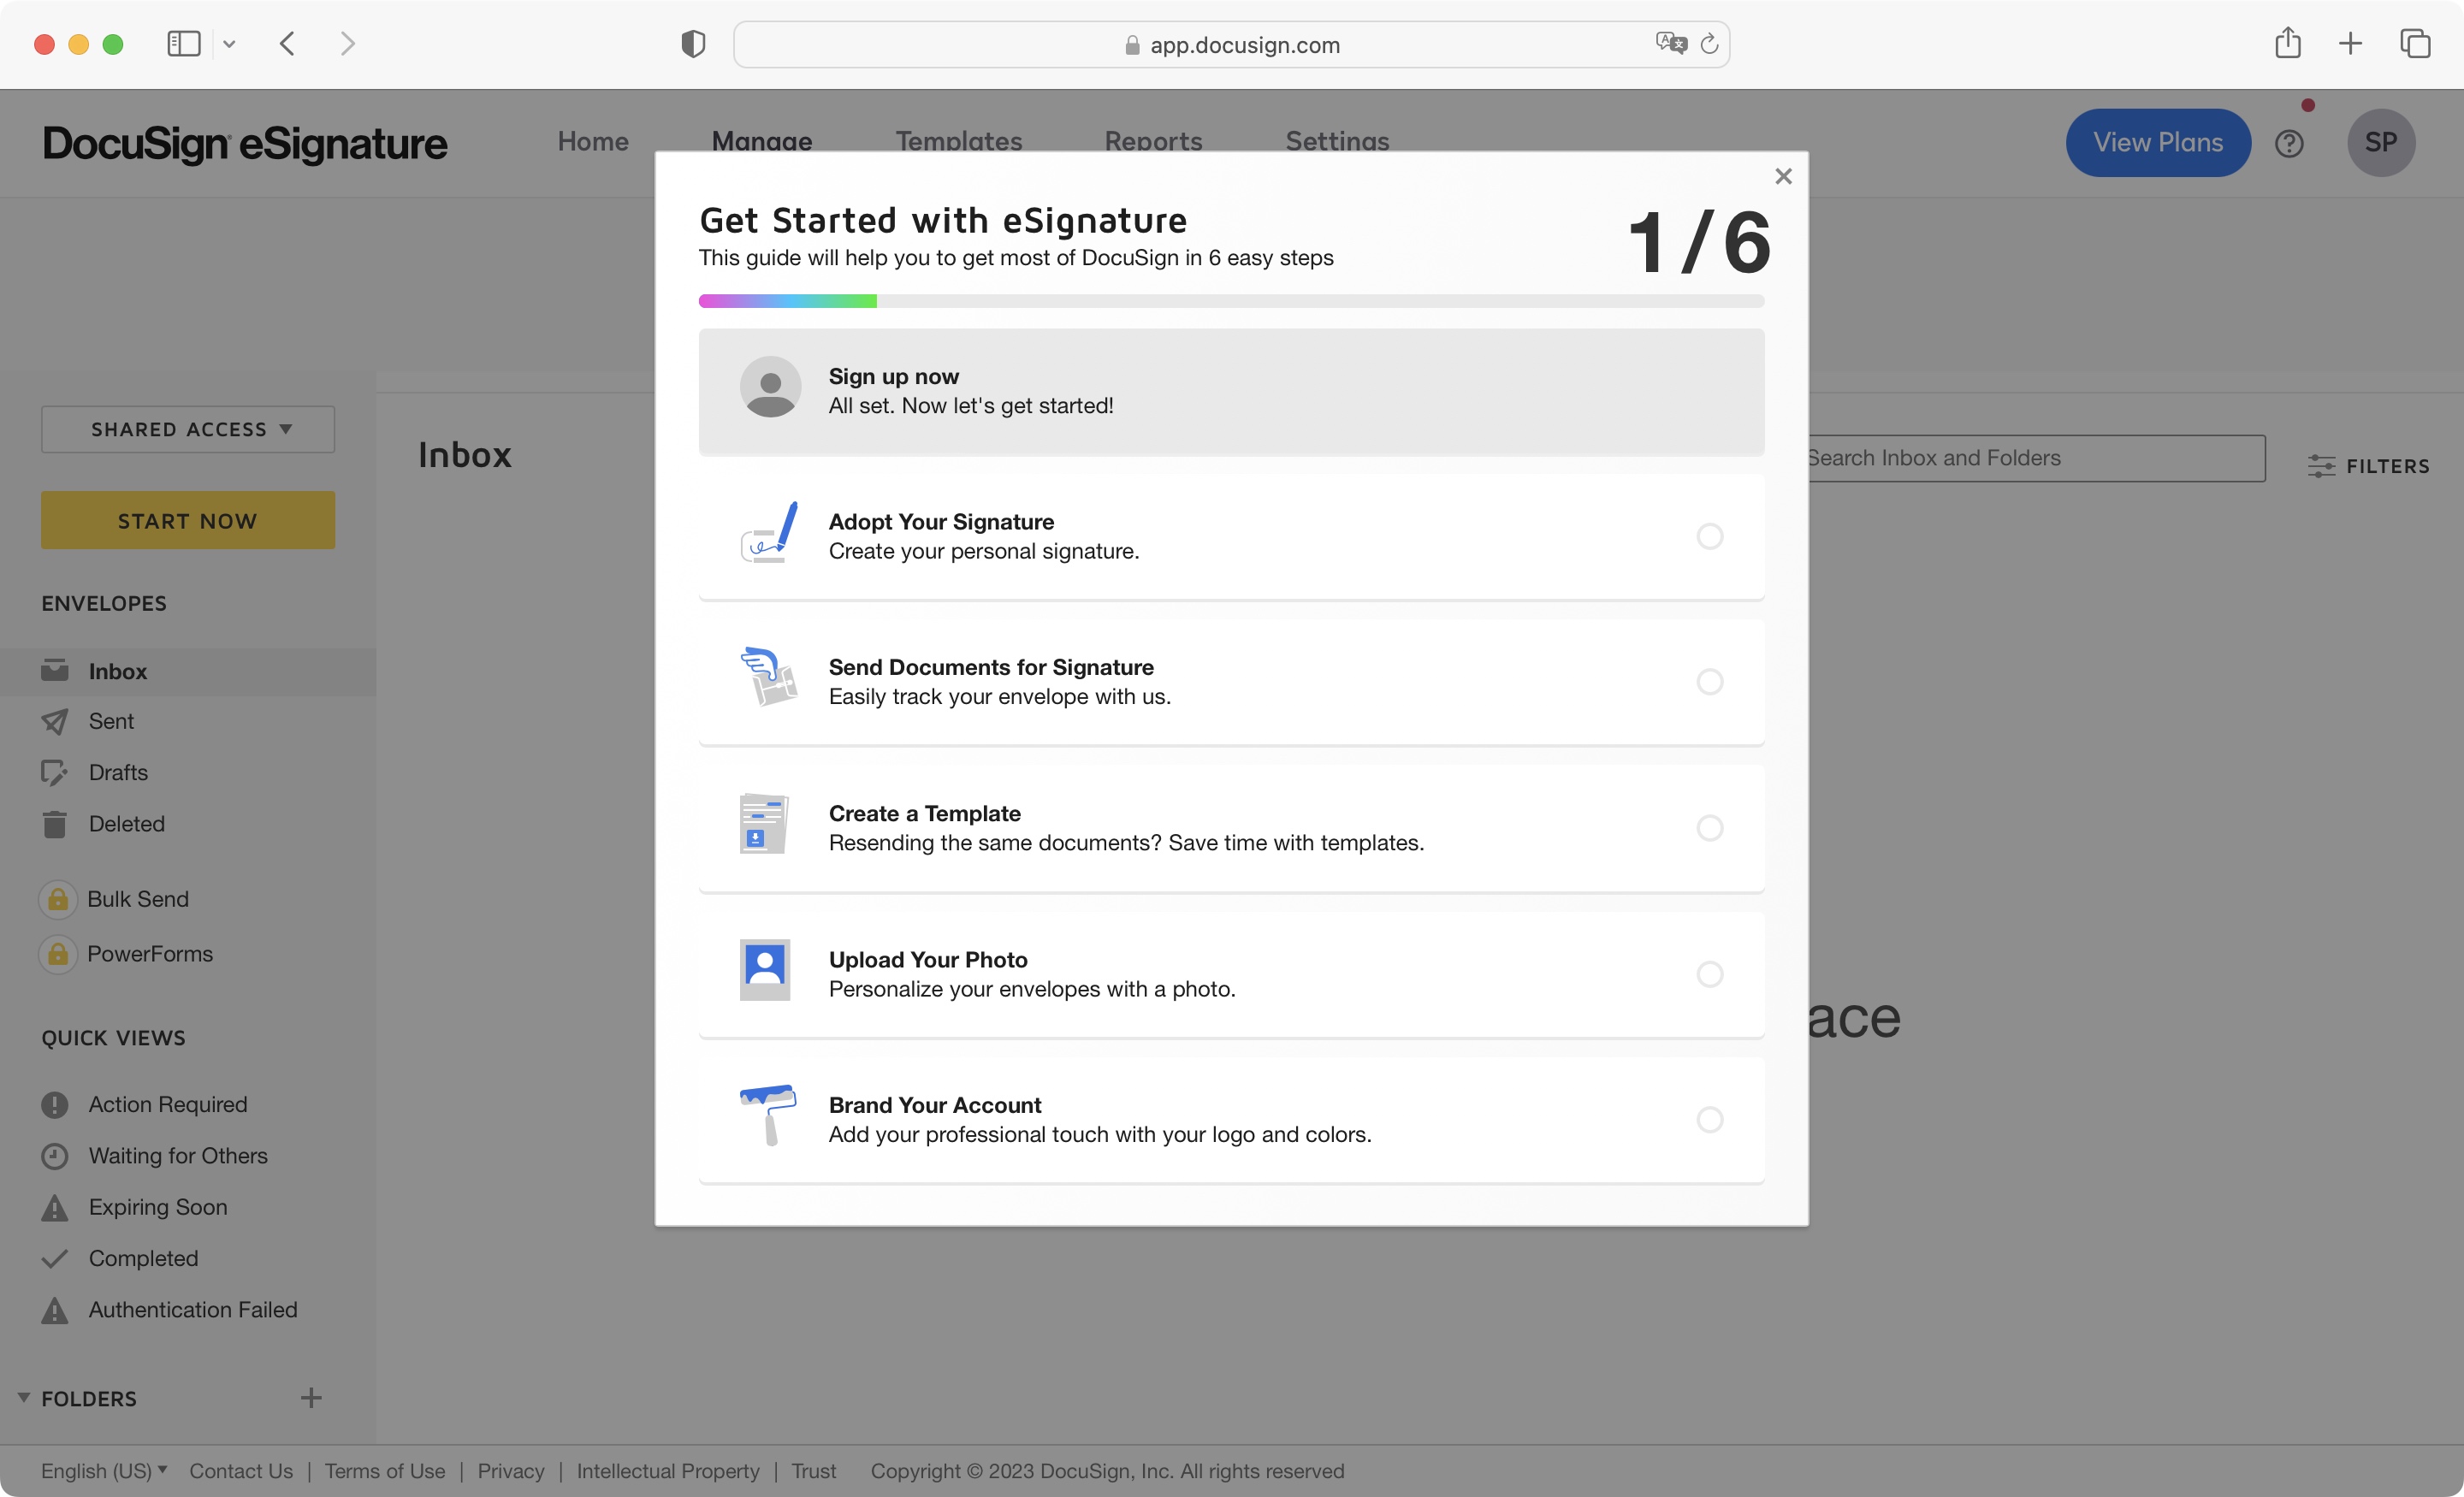The image size is (2464, 1497).
Task: Select the Manage tab
Action: point(762,141)
